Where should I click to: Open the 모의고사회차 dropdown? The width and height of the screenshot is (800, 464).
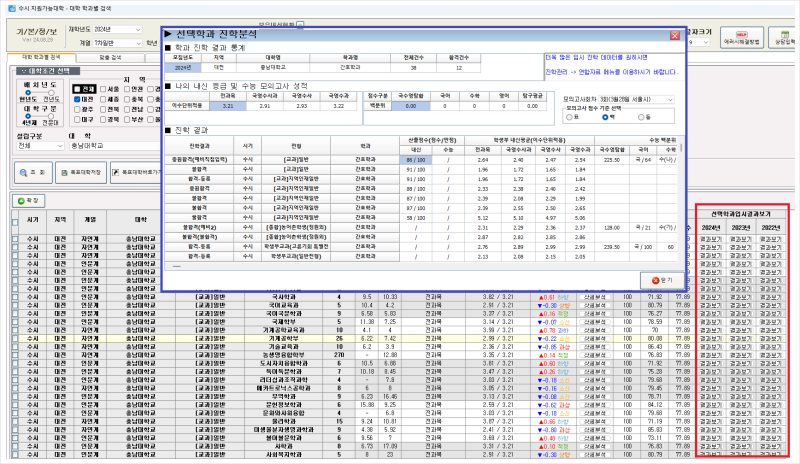click(636, 100)
